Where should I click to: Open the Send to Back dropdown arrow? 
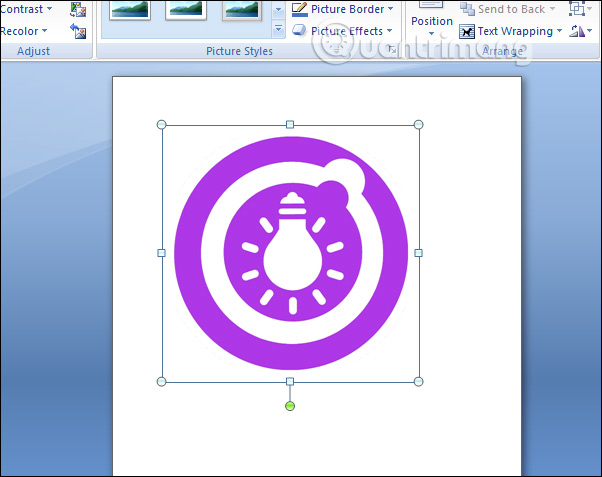(x=552, y=9)
